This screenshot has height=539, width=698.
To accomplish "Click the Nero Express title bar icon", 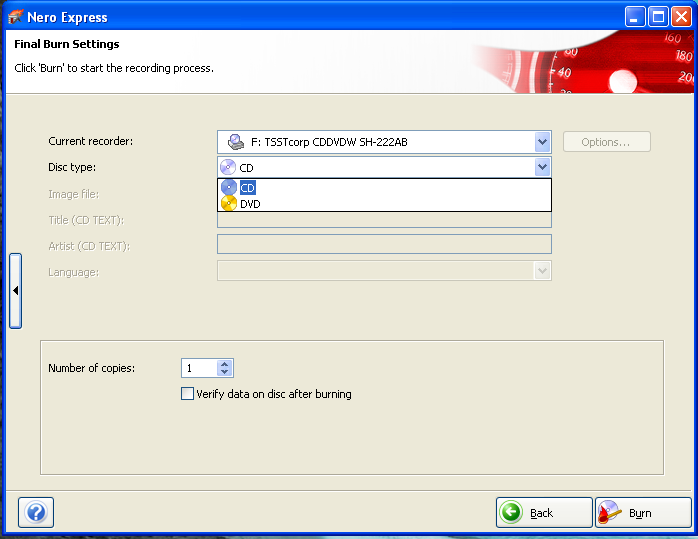I will 15,17.
